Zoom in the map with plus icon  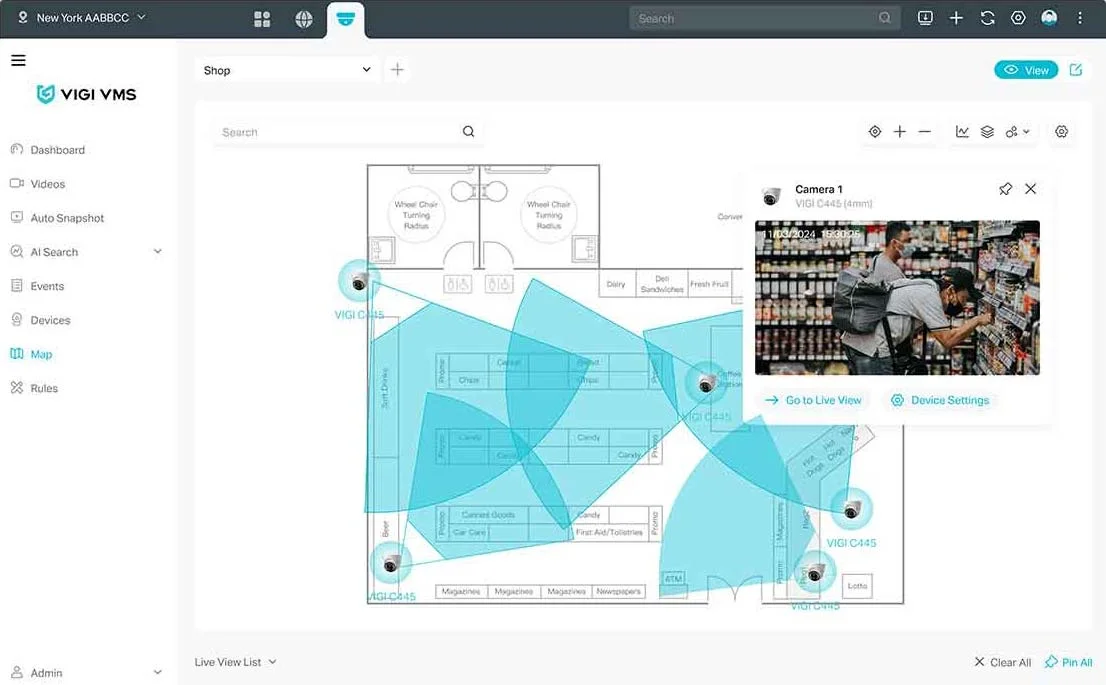point(899,132)
